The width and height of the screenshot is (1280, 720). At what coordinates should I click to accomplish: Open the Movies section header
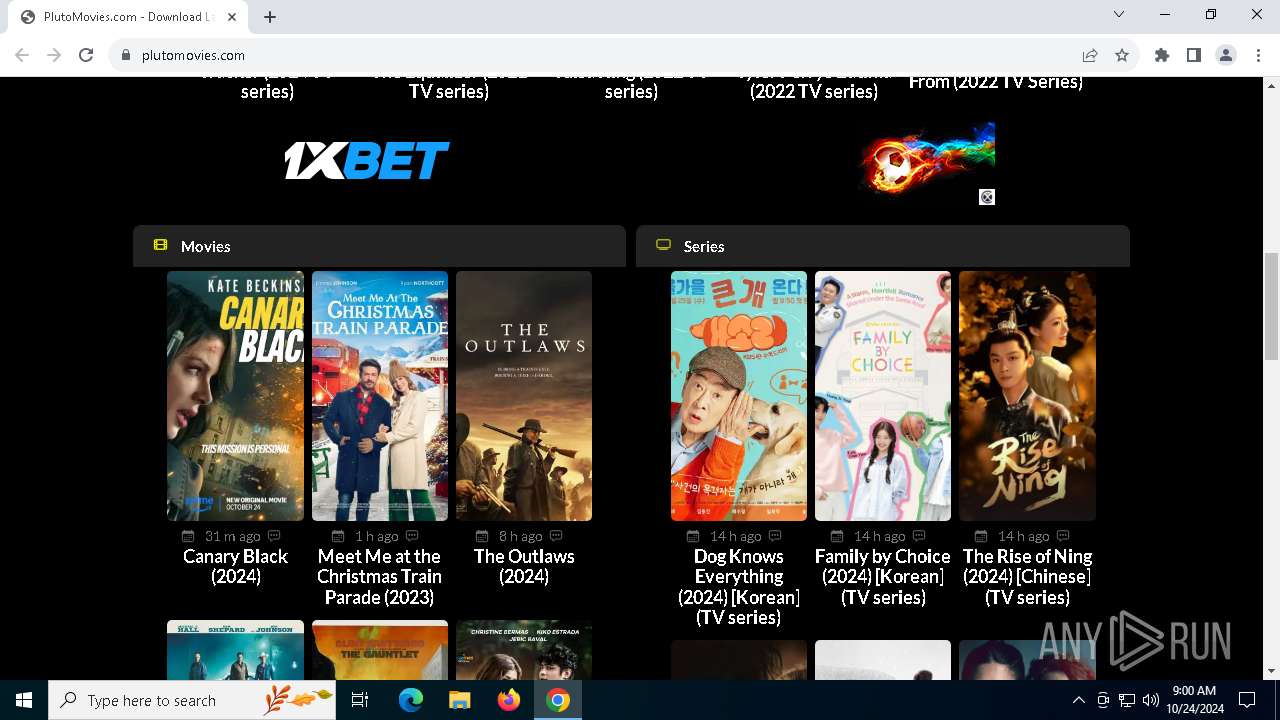tap(379, 246)
